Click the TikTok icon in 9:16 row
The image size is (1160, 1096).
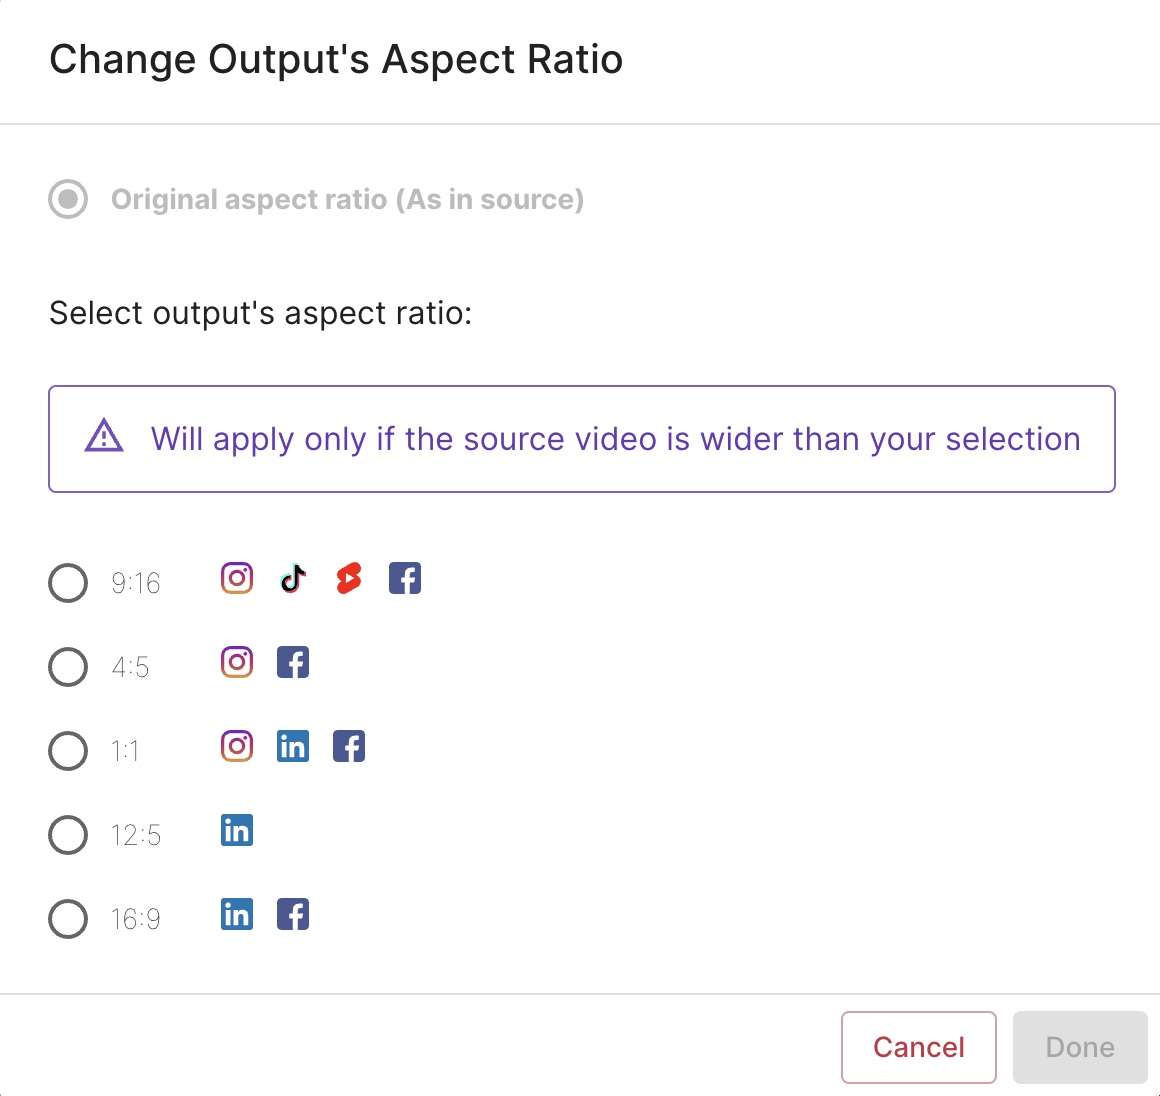pyautogui.click(x=293, y=578)
